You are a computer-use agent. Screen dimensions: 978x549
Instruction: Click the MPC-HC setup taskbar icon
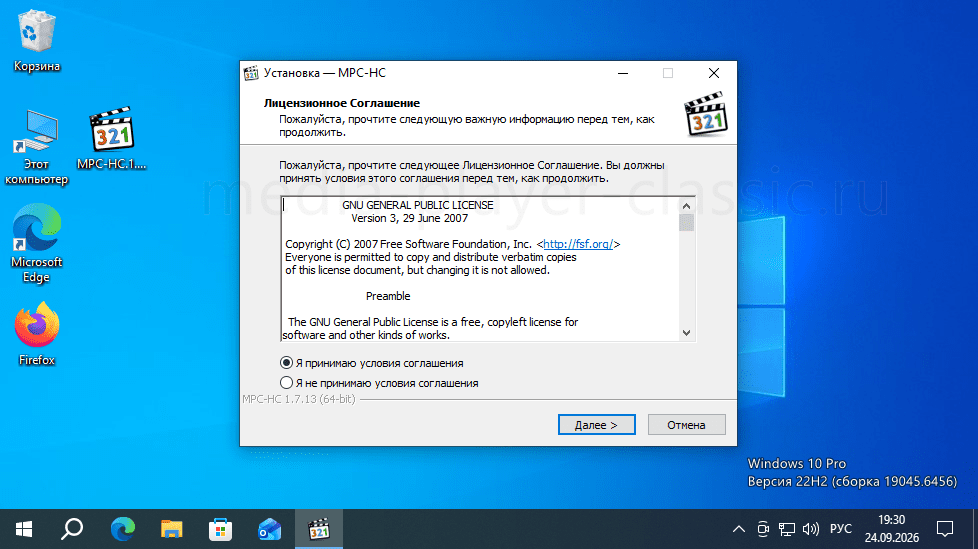pos(319,530)
